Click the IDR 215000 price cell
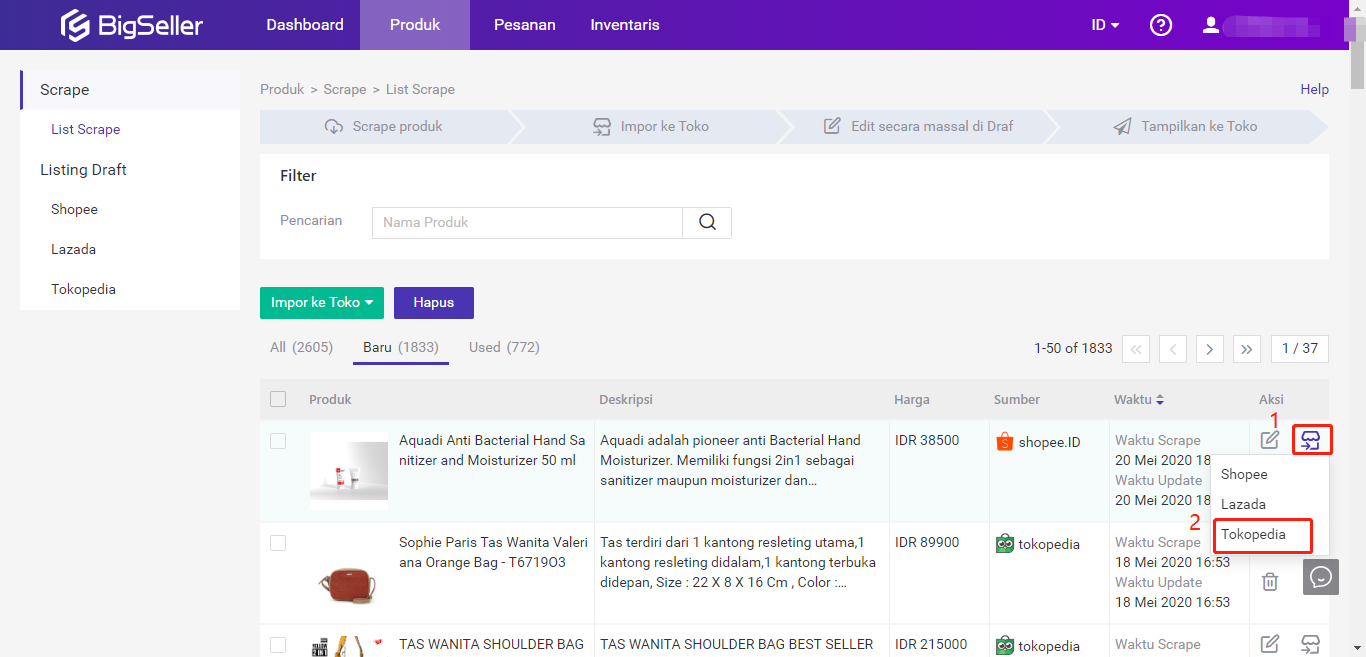 coord(931,645)
